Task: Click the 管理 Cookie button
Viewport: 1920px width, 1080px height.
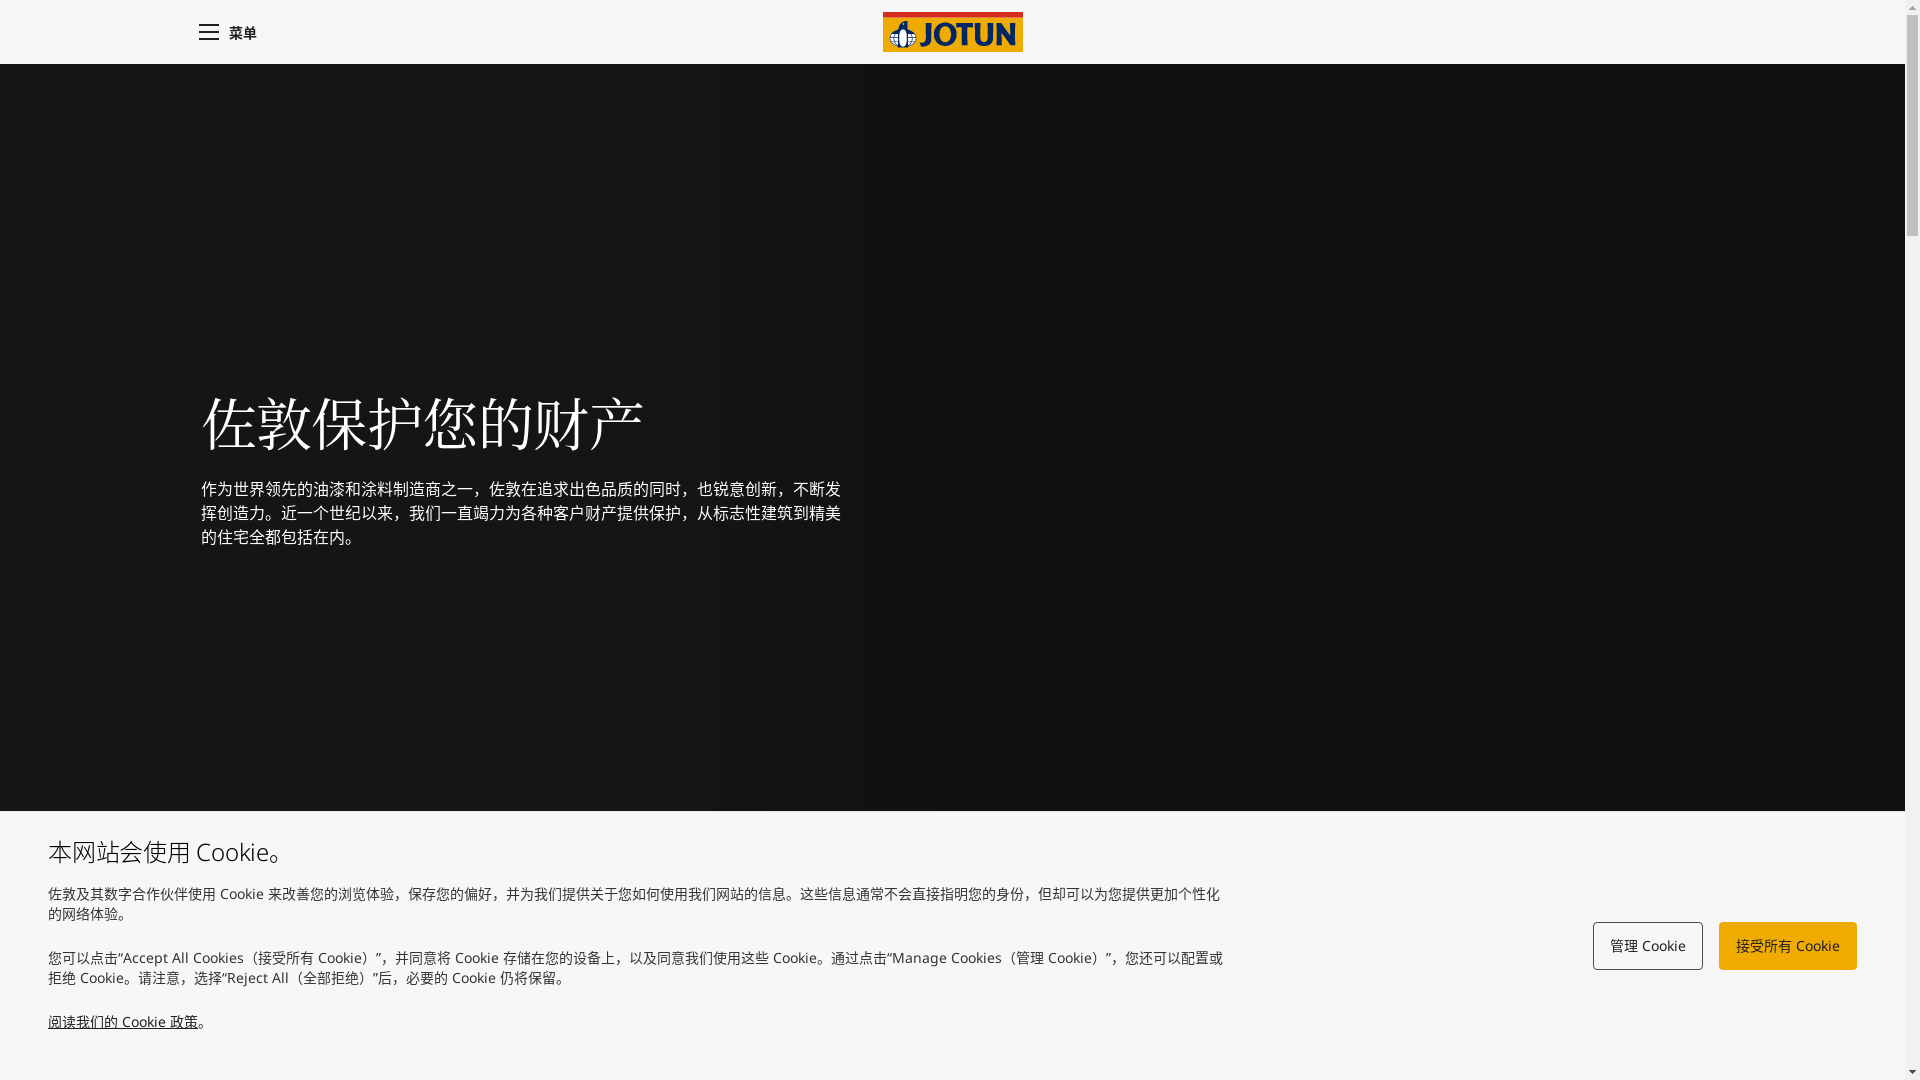Action: point(1647,946)
